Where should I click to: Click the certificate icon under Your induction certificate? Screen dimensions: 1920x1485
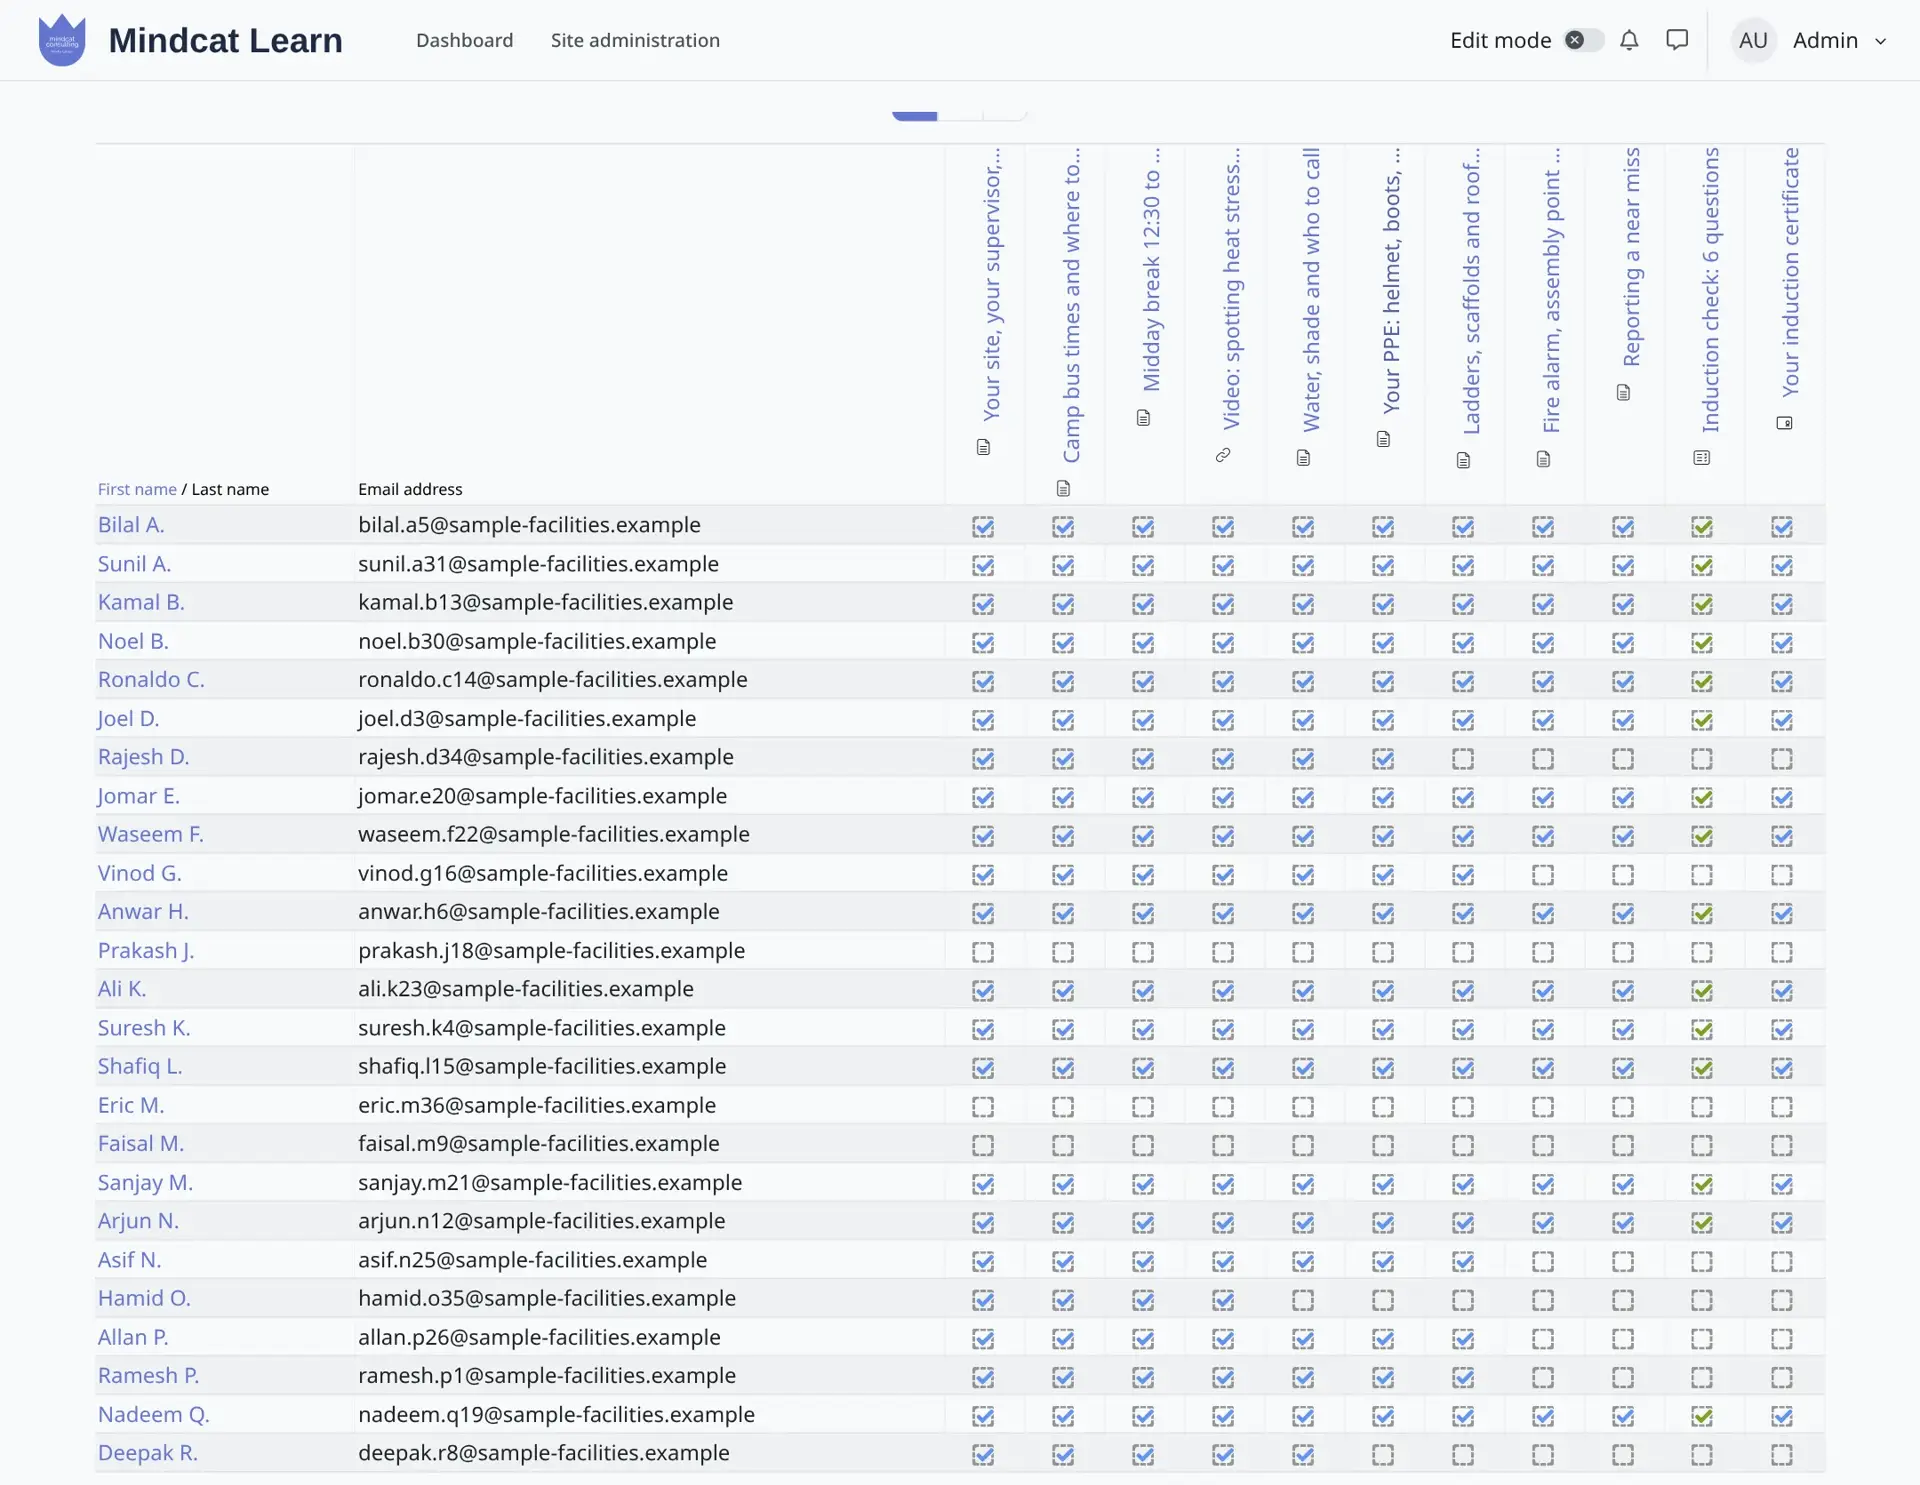1784,423
